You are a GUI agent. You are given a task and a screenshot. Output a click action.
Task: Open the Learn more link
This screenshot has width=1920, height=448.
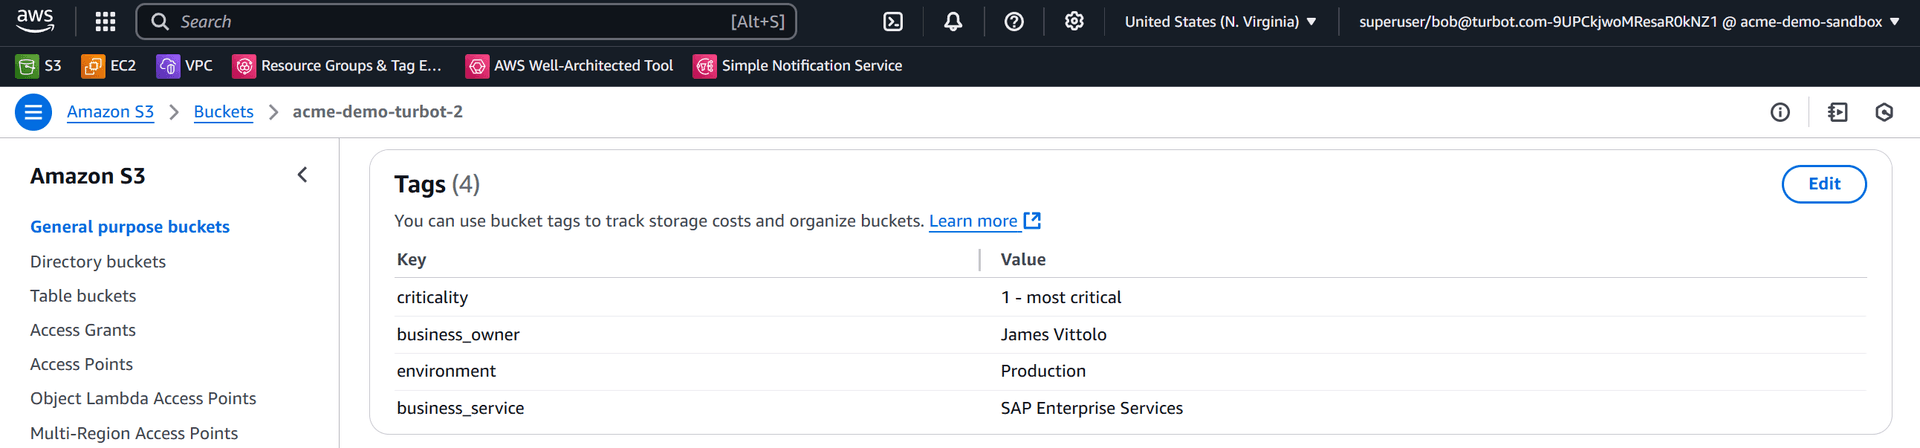click(973, 221)
